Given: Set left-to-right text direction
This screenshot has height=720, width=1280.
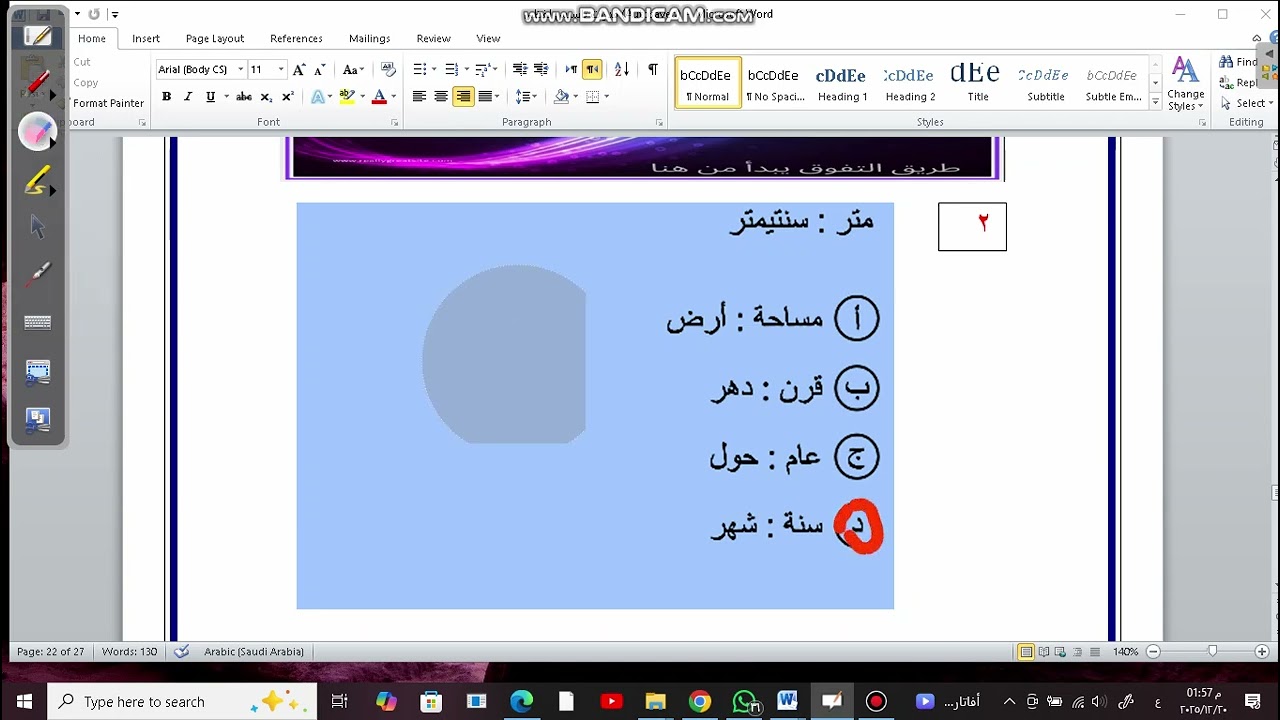Looking at the screenshot, I should pos(571,69).
